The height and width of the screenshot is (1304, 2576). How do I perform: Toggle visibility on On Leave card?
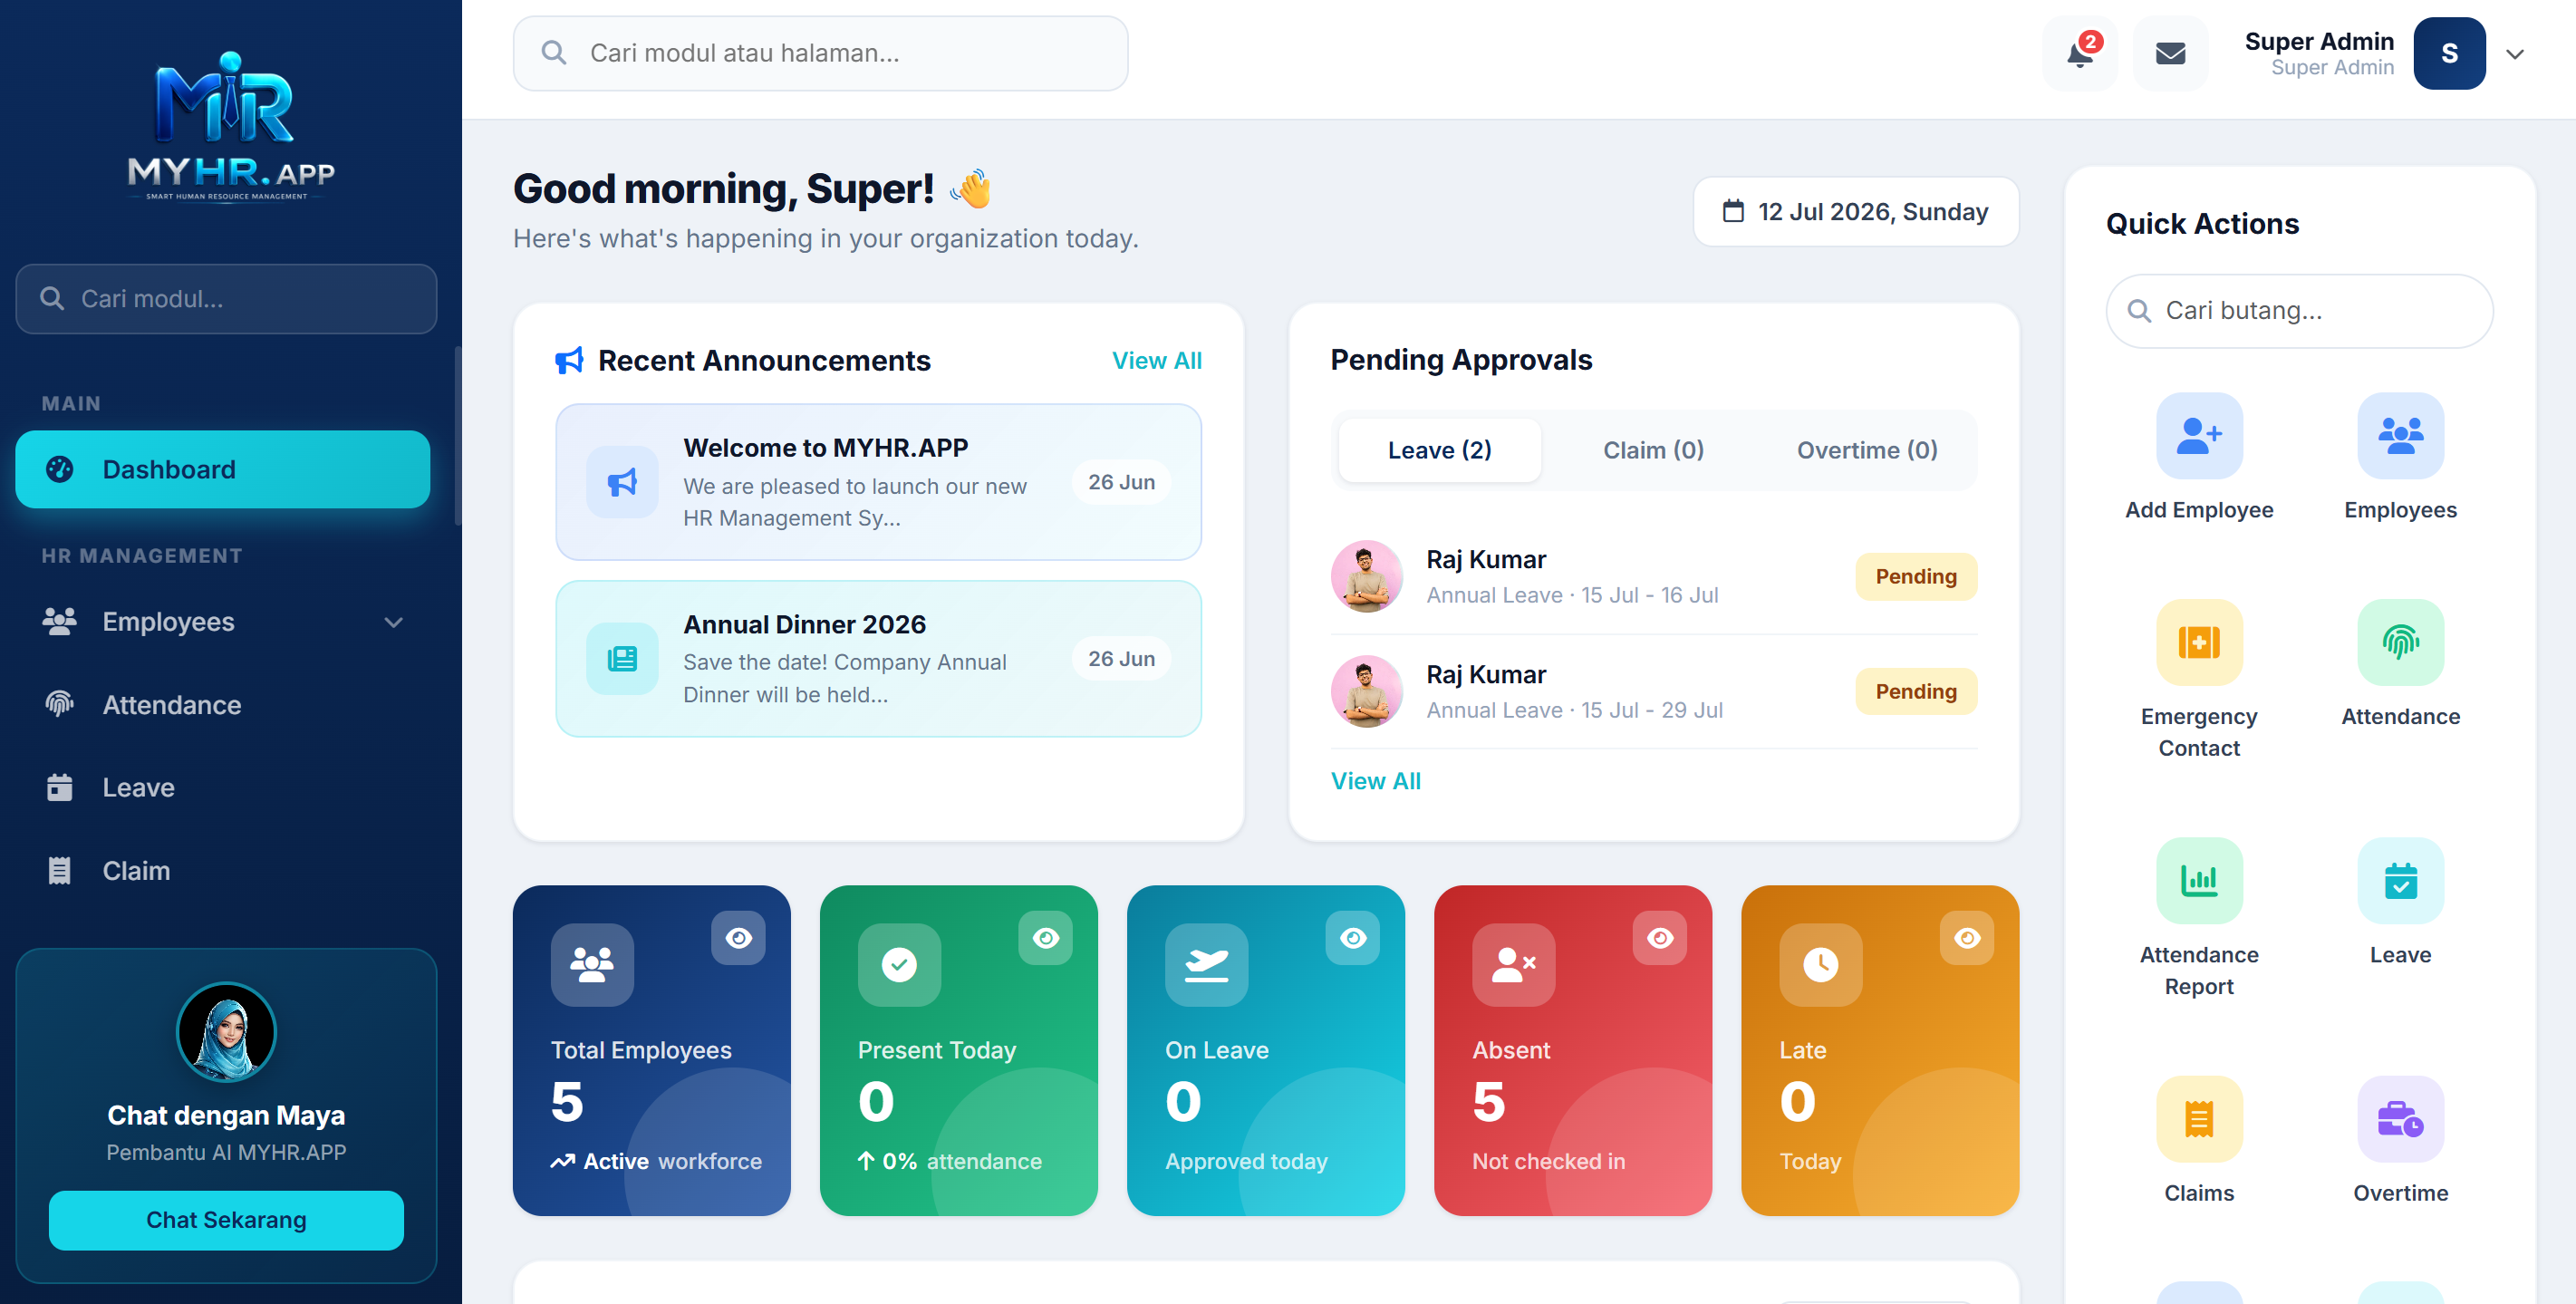click(1352, 938)
